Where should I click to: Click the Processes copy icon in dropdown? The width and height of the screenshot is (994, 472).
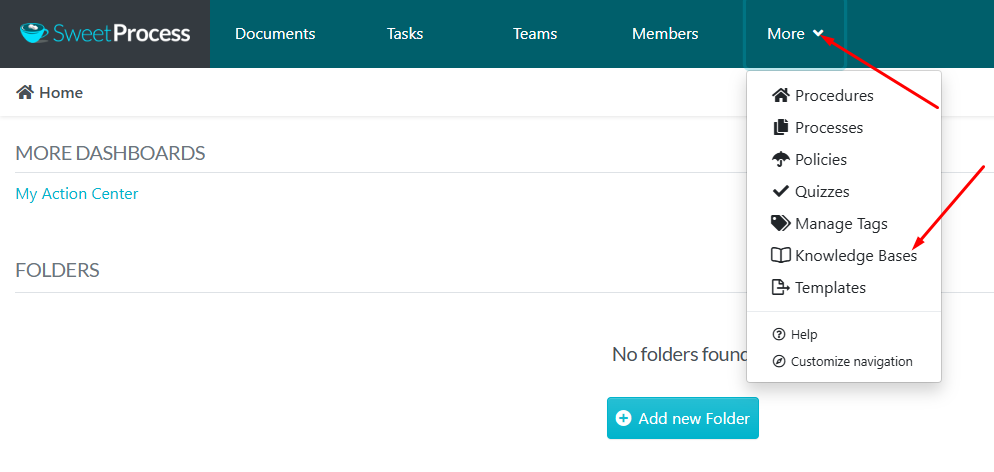tap(780, 127)
